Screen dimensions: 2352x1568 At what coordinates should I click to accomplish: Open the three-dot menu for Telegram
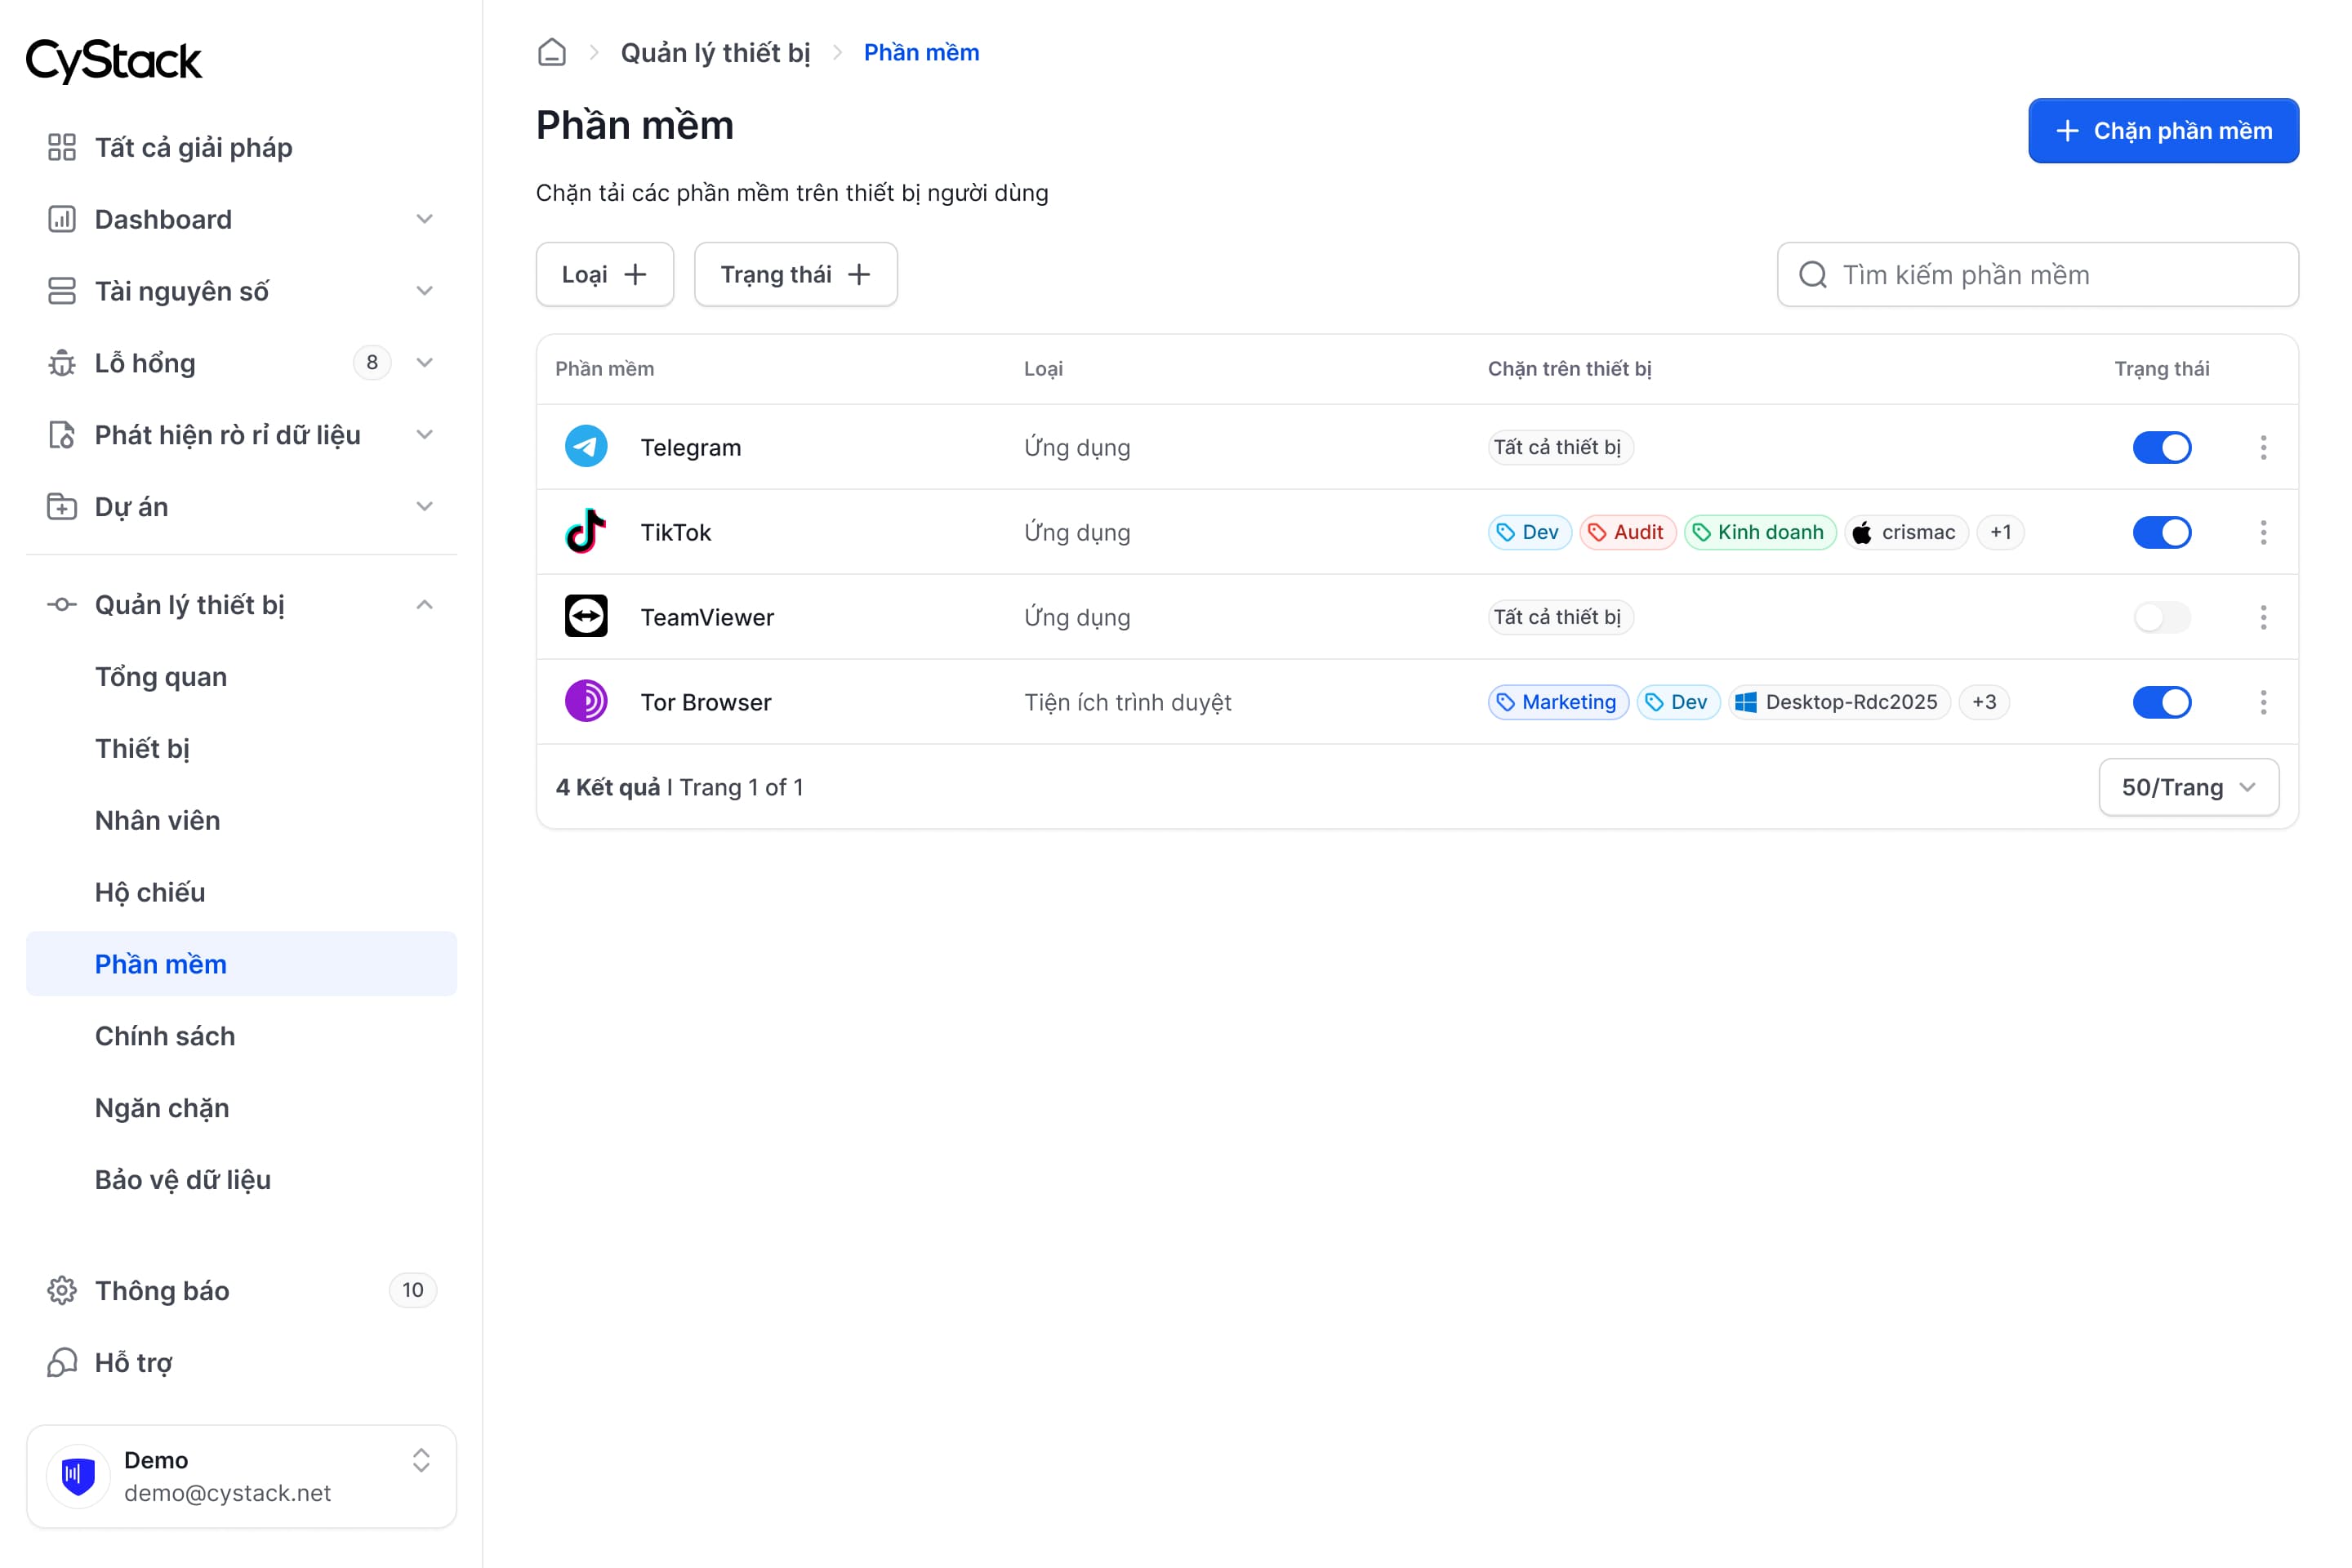pyautogui.click(x=2263, y=447)
